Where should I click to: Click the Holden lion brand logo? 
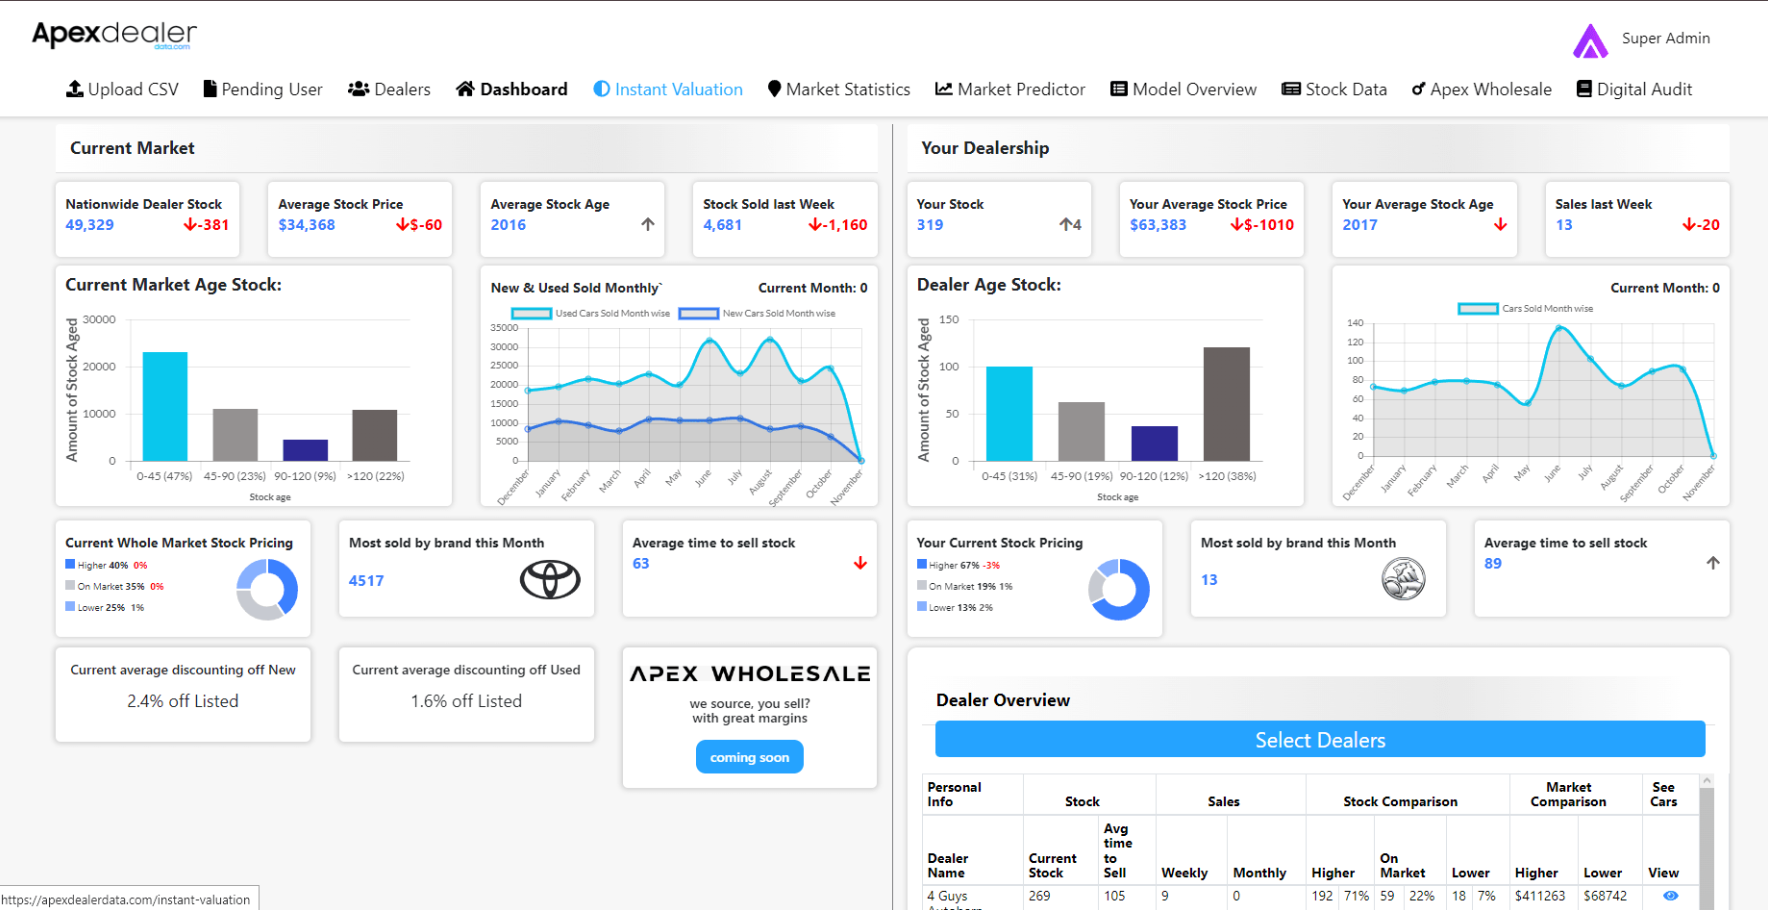coord(1403,579)
